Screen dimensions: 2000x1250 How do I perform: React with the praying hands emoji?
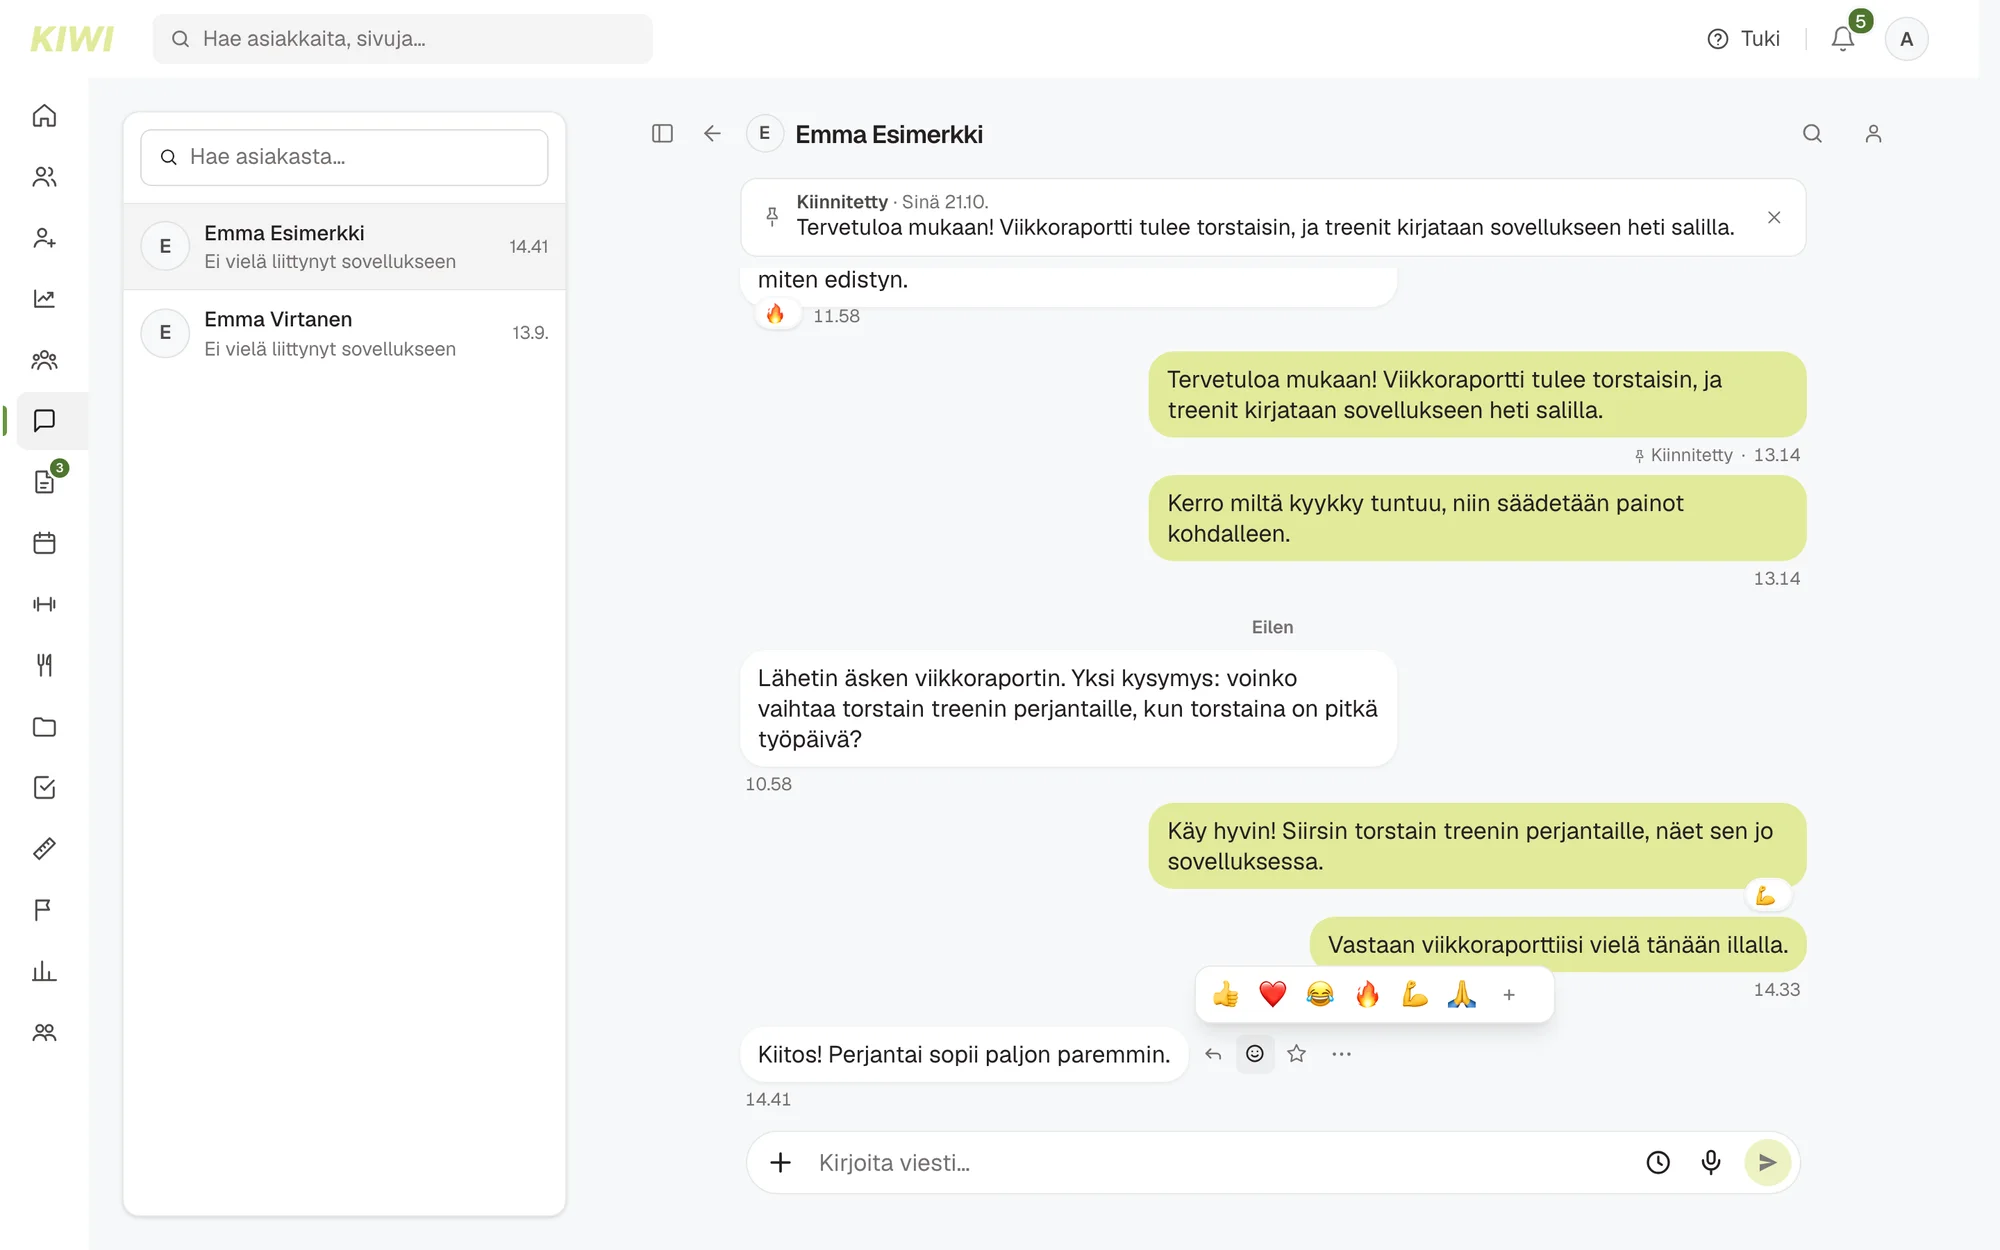(x=1462, y=995)
